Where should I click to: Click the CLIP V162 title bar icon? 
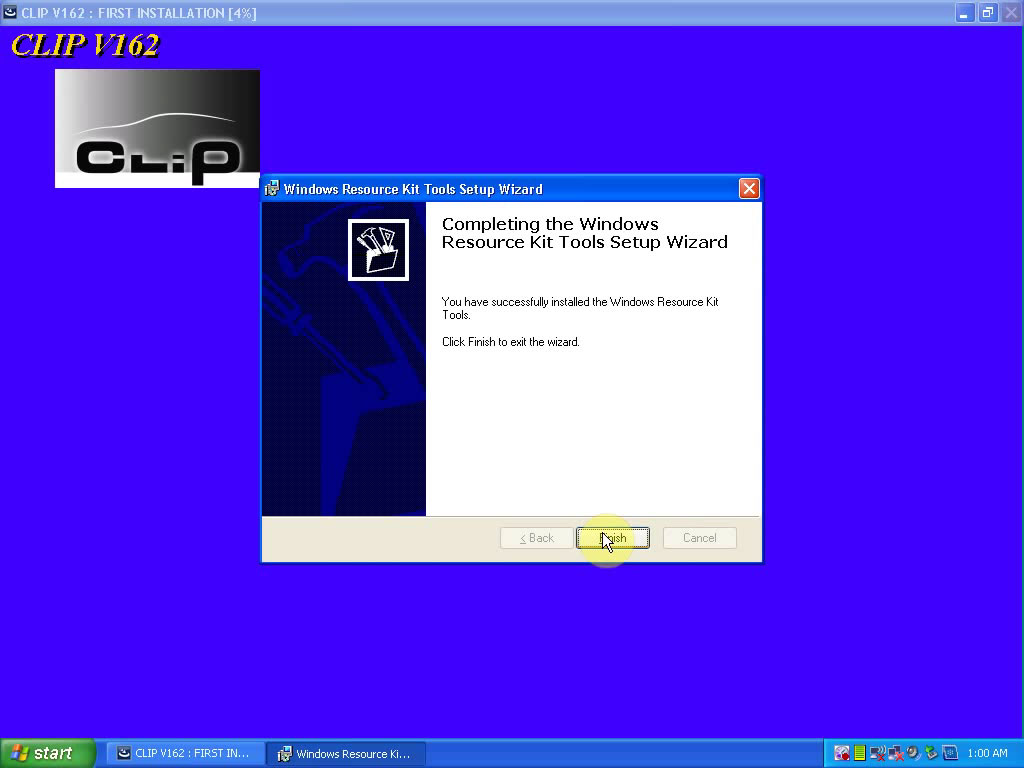coord(9,13)
